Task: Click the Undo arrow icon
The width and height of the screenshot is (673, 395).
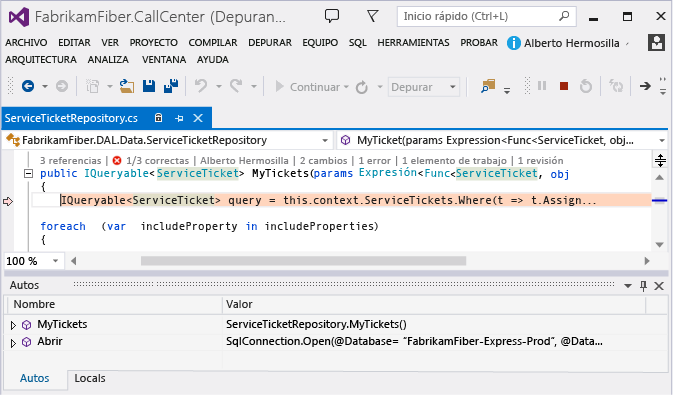Action: [200, 86]
